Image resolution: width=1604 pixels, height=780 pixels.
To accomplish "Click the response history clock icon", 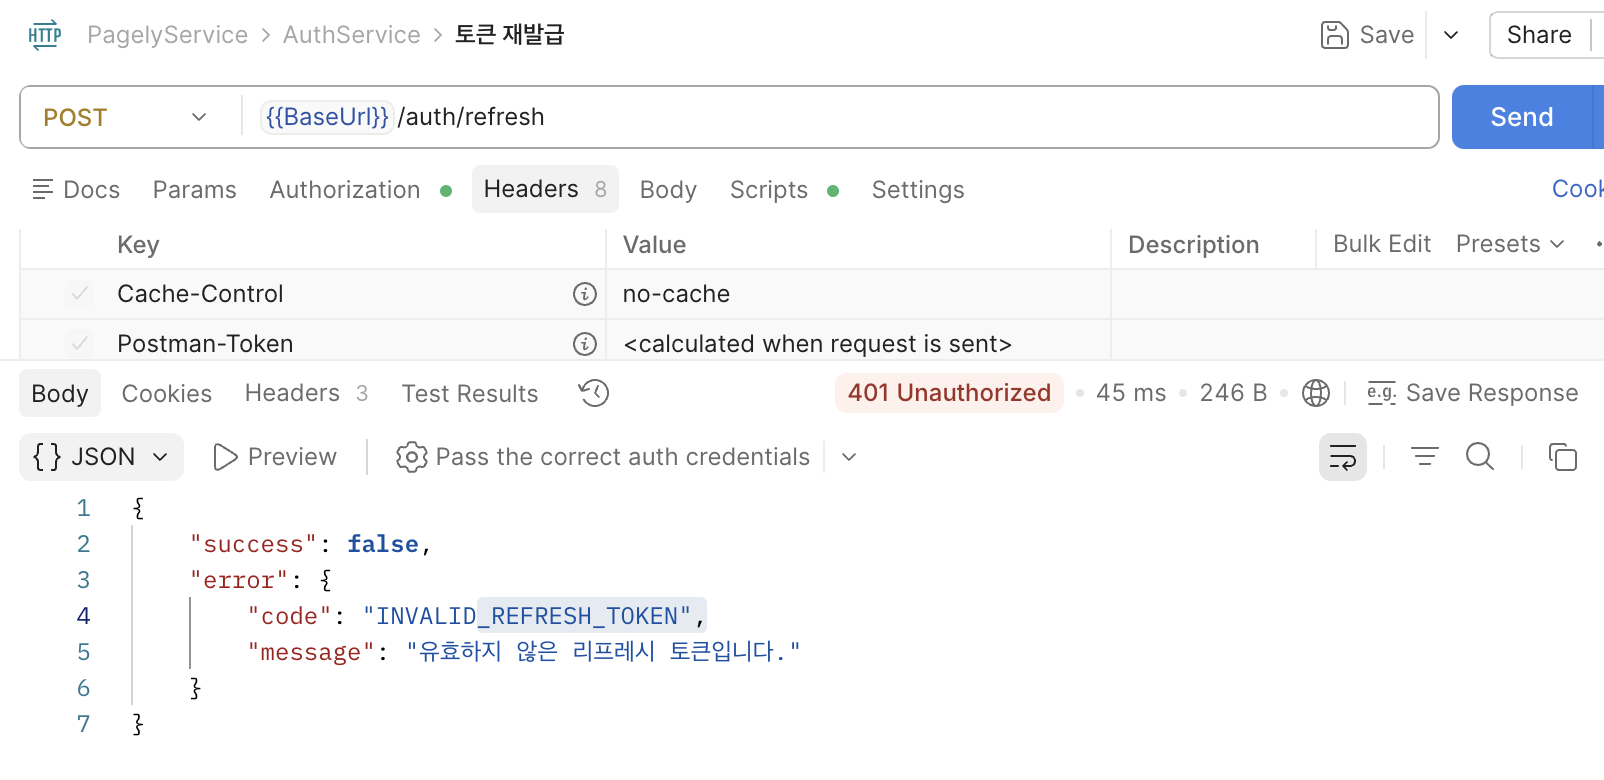I will (x=594, y=393).
